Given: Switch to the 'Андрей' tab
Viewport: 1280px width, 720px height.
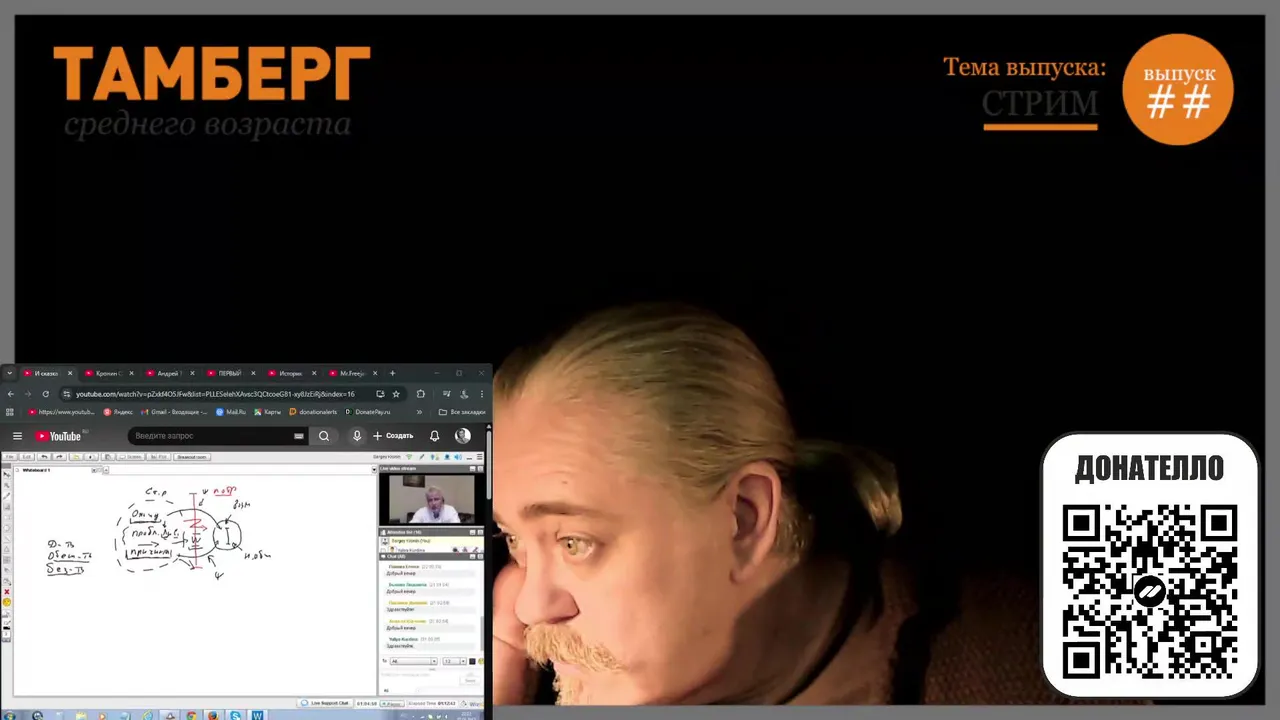Looking at the screenshot, I should coord(169,373).
